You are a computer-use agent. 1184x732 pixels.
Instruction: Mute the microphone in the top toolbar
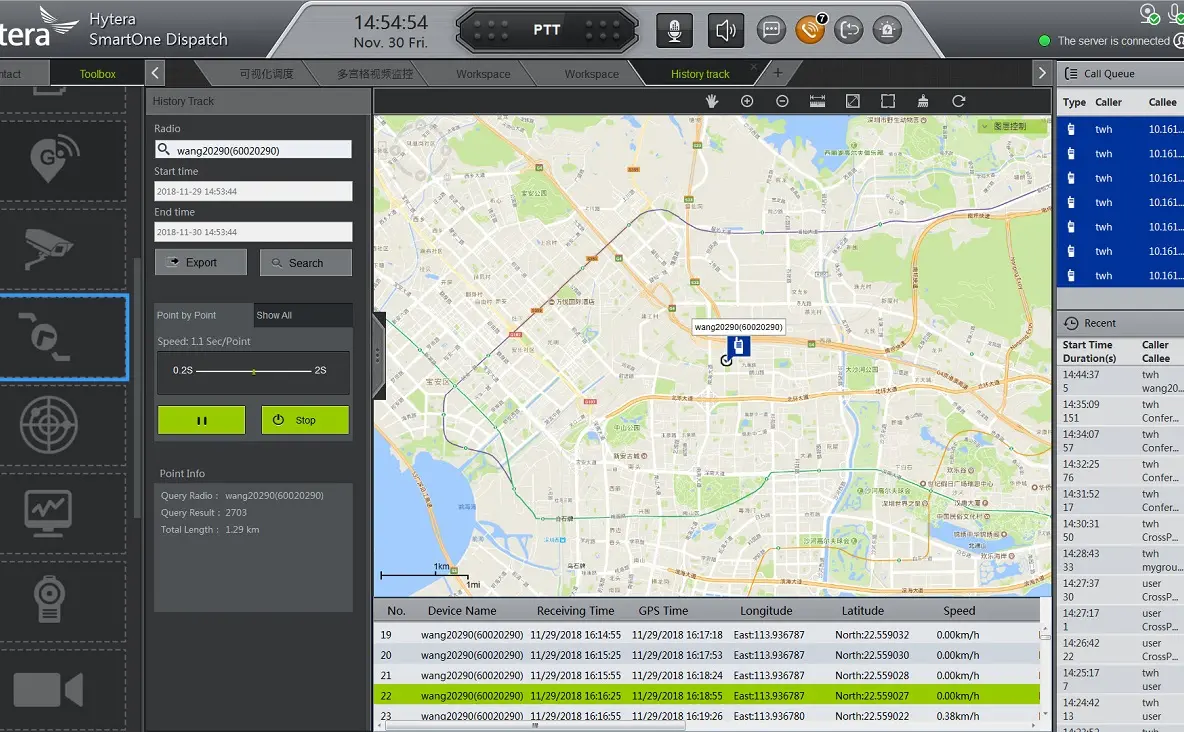674,30
